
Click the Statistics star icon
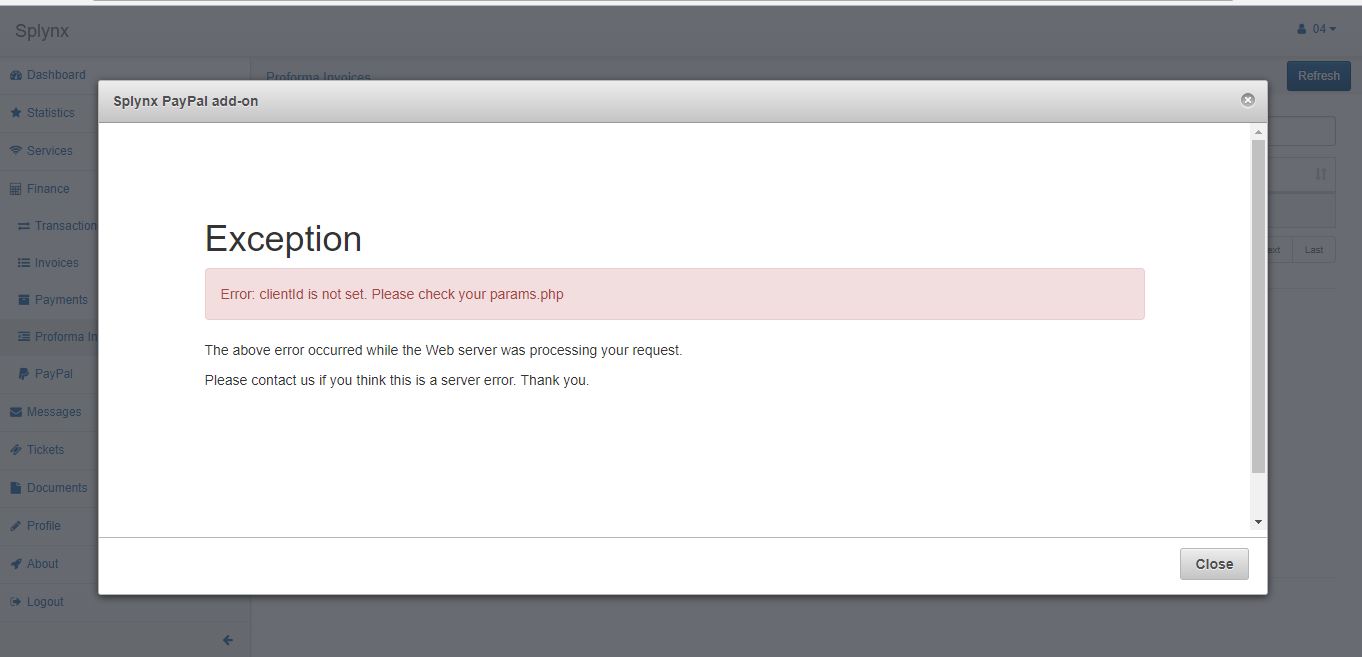click(16, 113)
